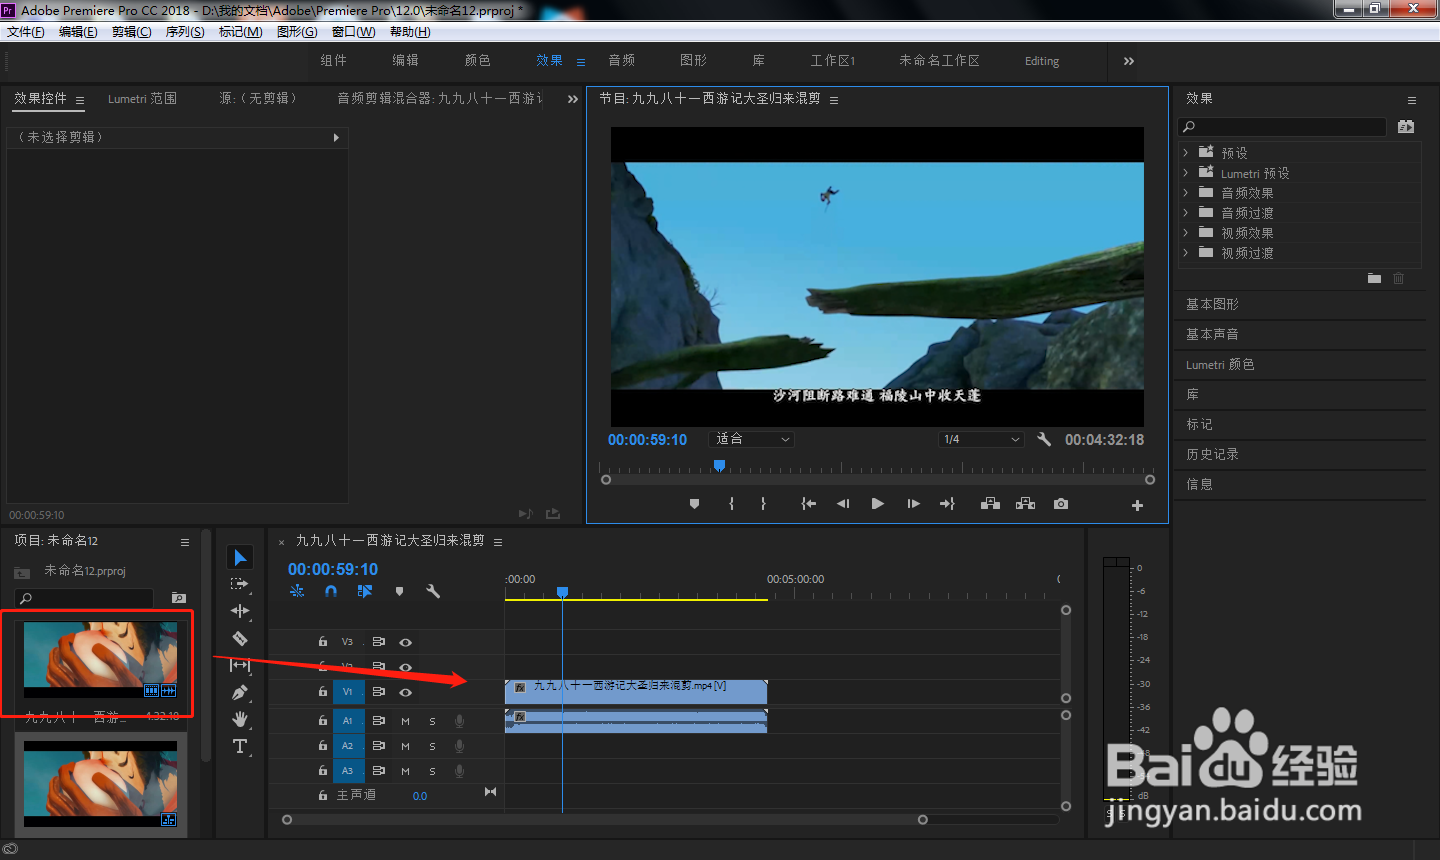The image size is (1440, 860).
Task: Click the accelerated effects filter icon
Action: (1406, 126)
